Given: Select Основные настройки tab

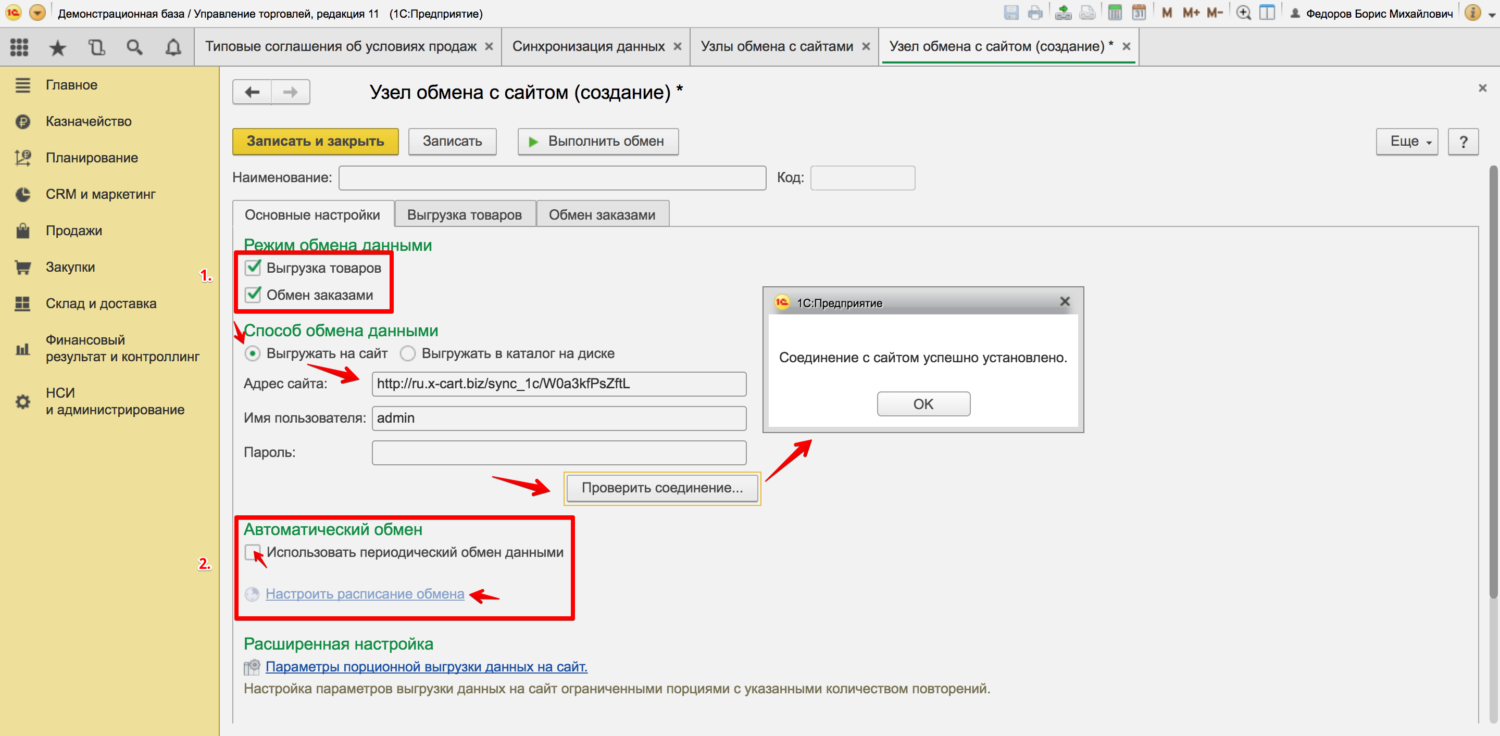Looking at the screenshot, I should 313,214.
